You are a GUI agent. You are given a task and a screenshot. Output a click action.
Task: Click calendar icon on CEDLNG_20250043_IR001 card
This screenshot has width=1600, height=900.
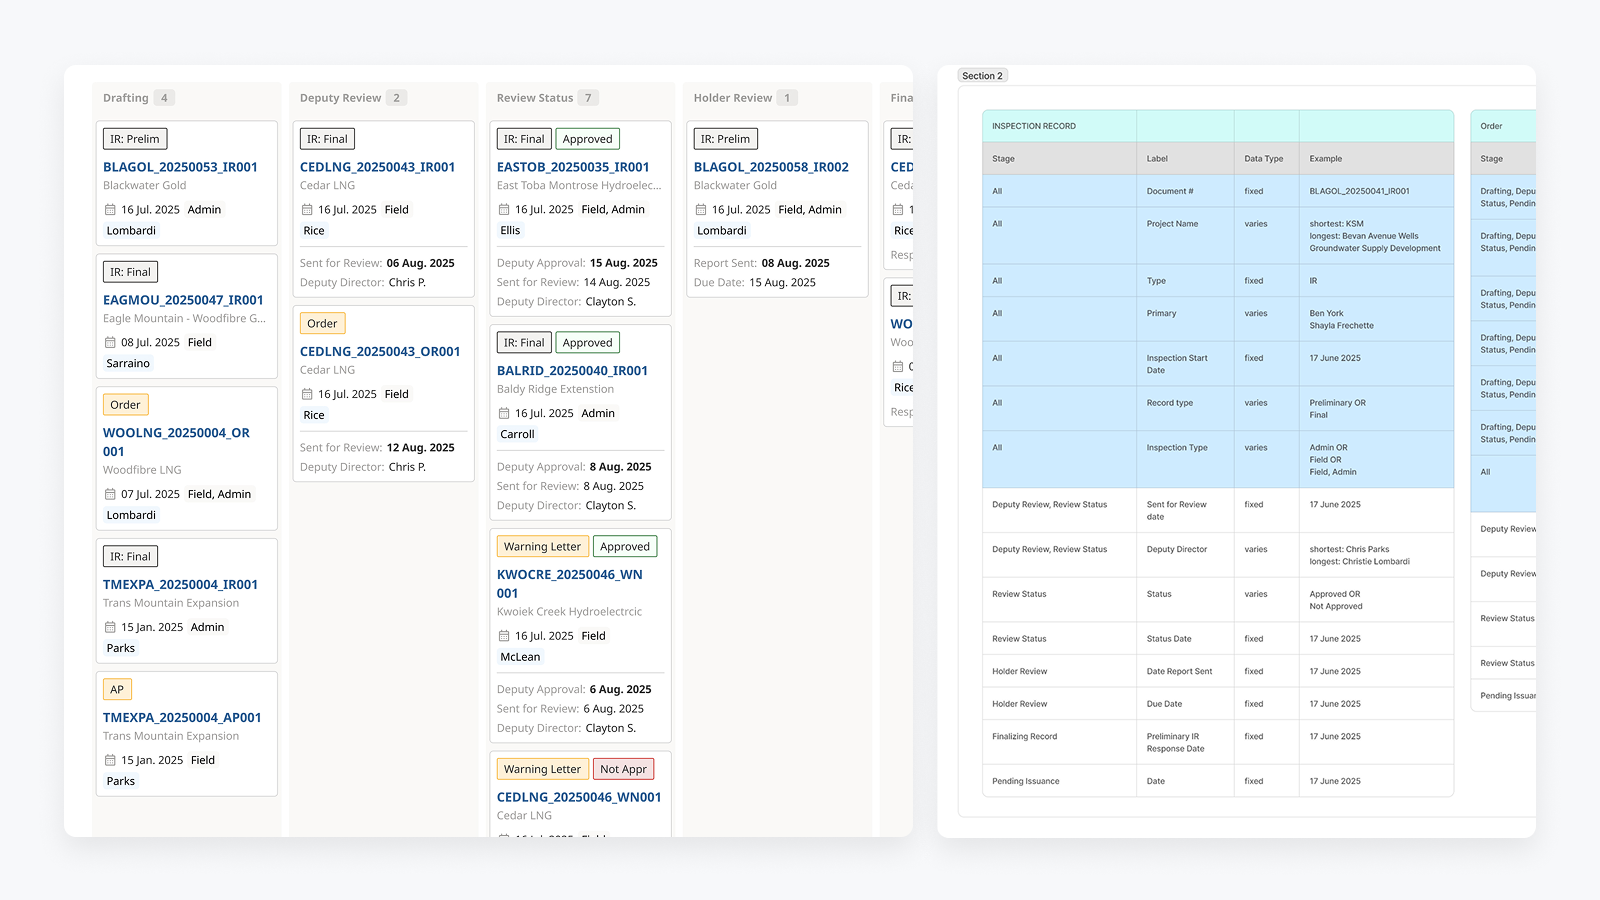click(x=307, y=210)
